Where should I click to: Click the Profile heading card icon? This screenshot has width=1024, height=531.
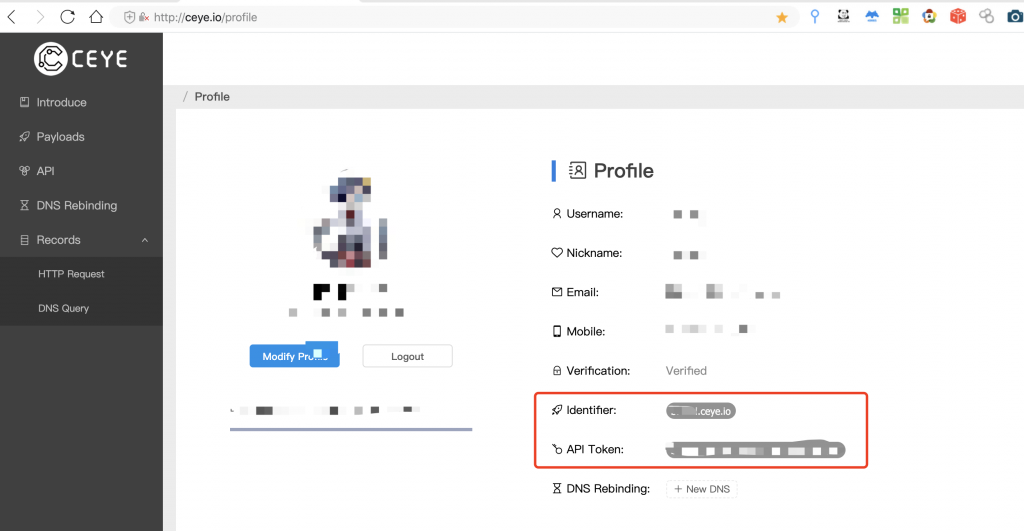tap(577, 170)
